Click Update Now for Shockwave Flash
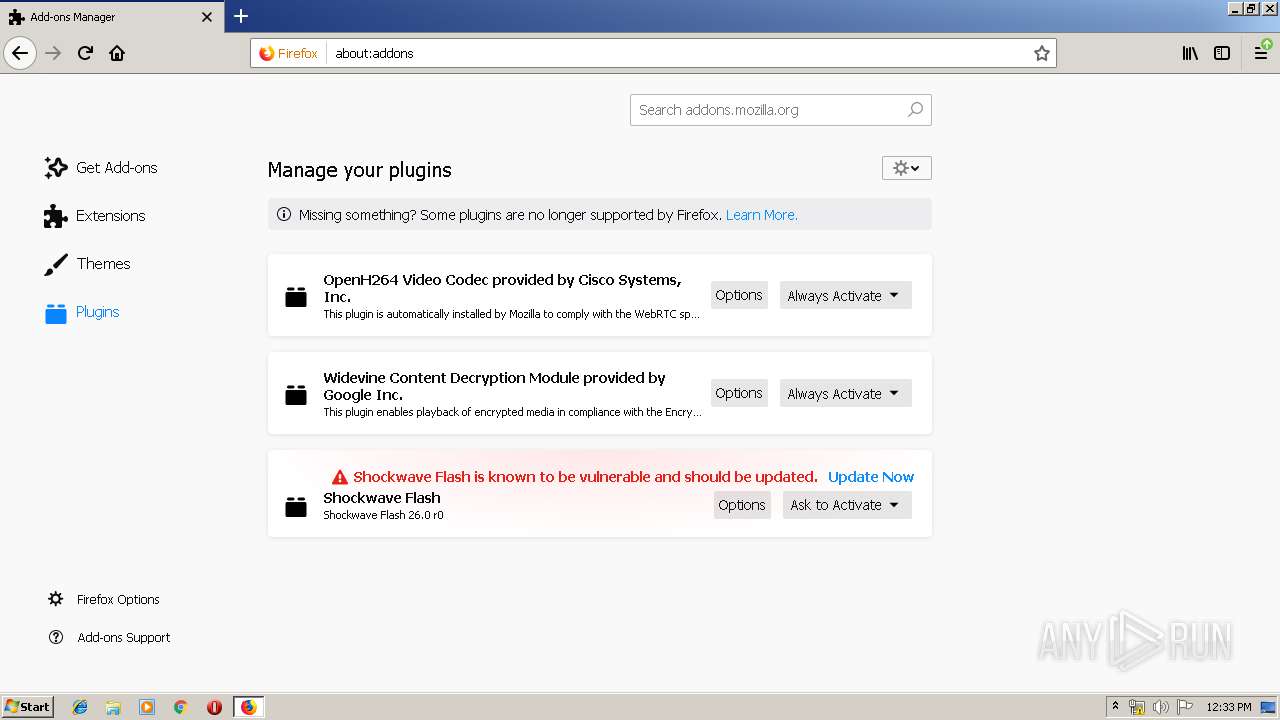Viewport: 1280px width, 720px height. pyautogui.click(x=871, y=477)
